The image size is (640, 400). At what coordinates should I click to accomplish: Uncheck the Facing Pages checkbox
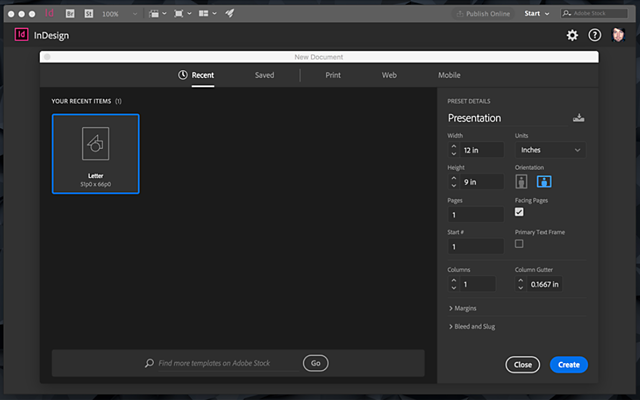[x=519, y=212]
